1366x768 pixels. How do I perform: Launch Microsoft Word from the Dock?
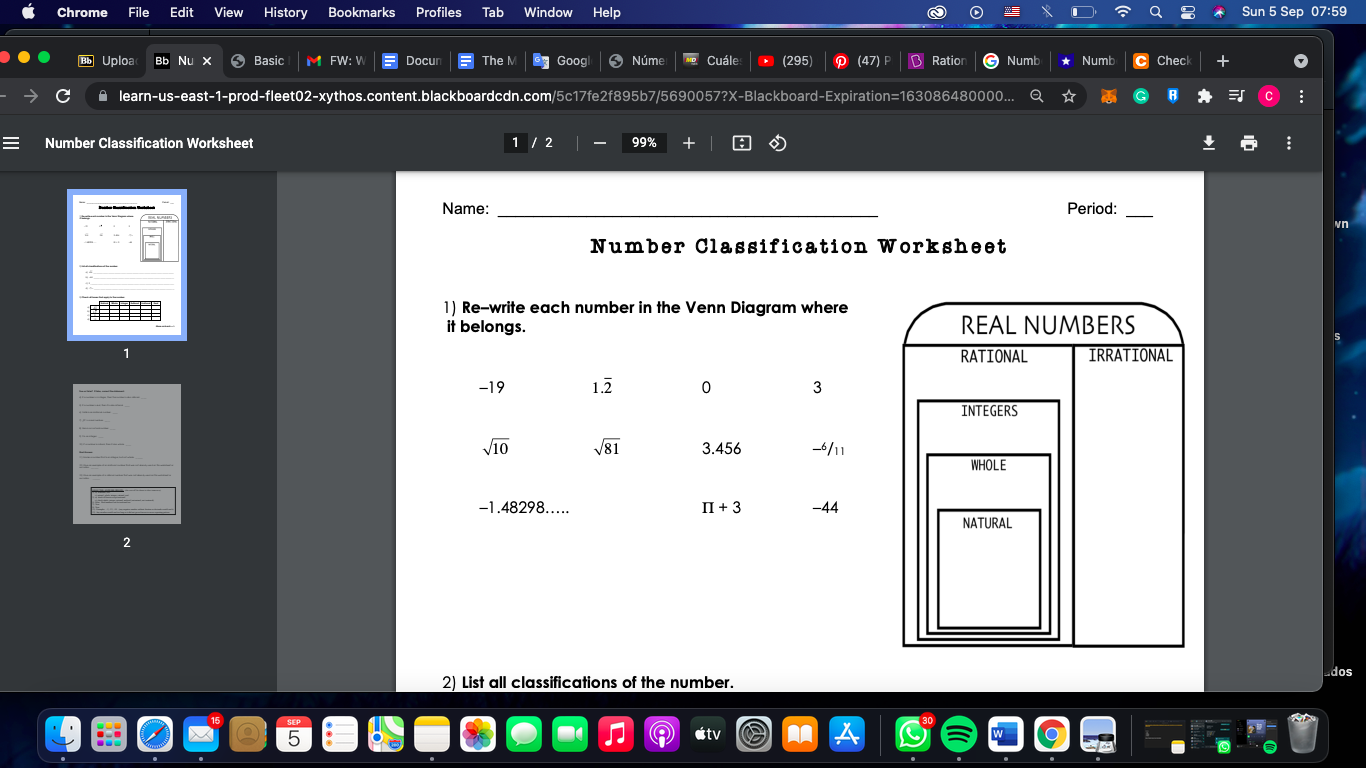pos(1005,733)
